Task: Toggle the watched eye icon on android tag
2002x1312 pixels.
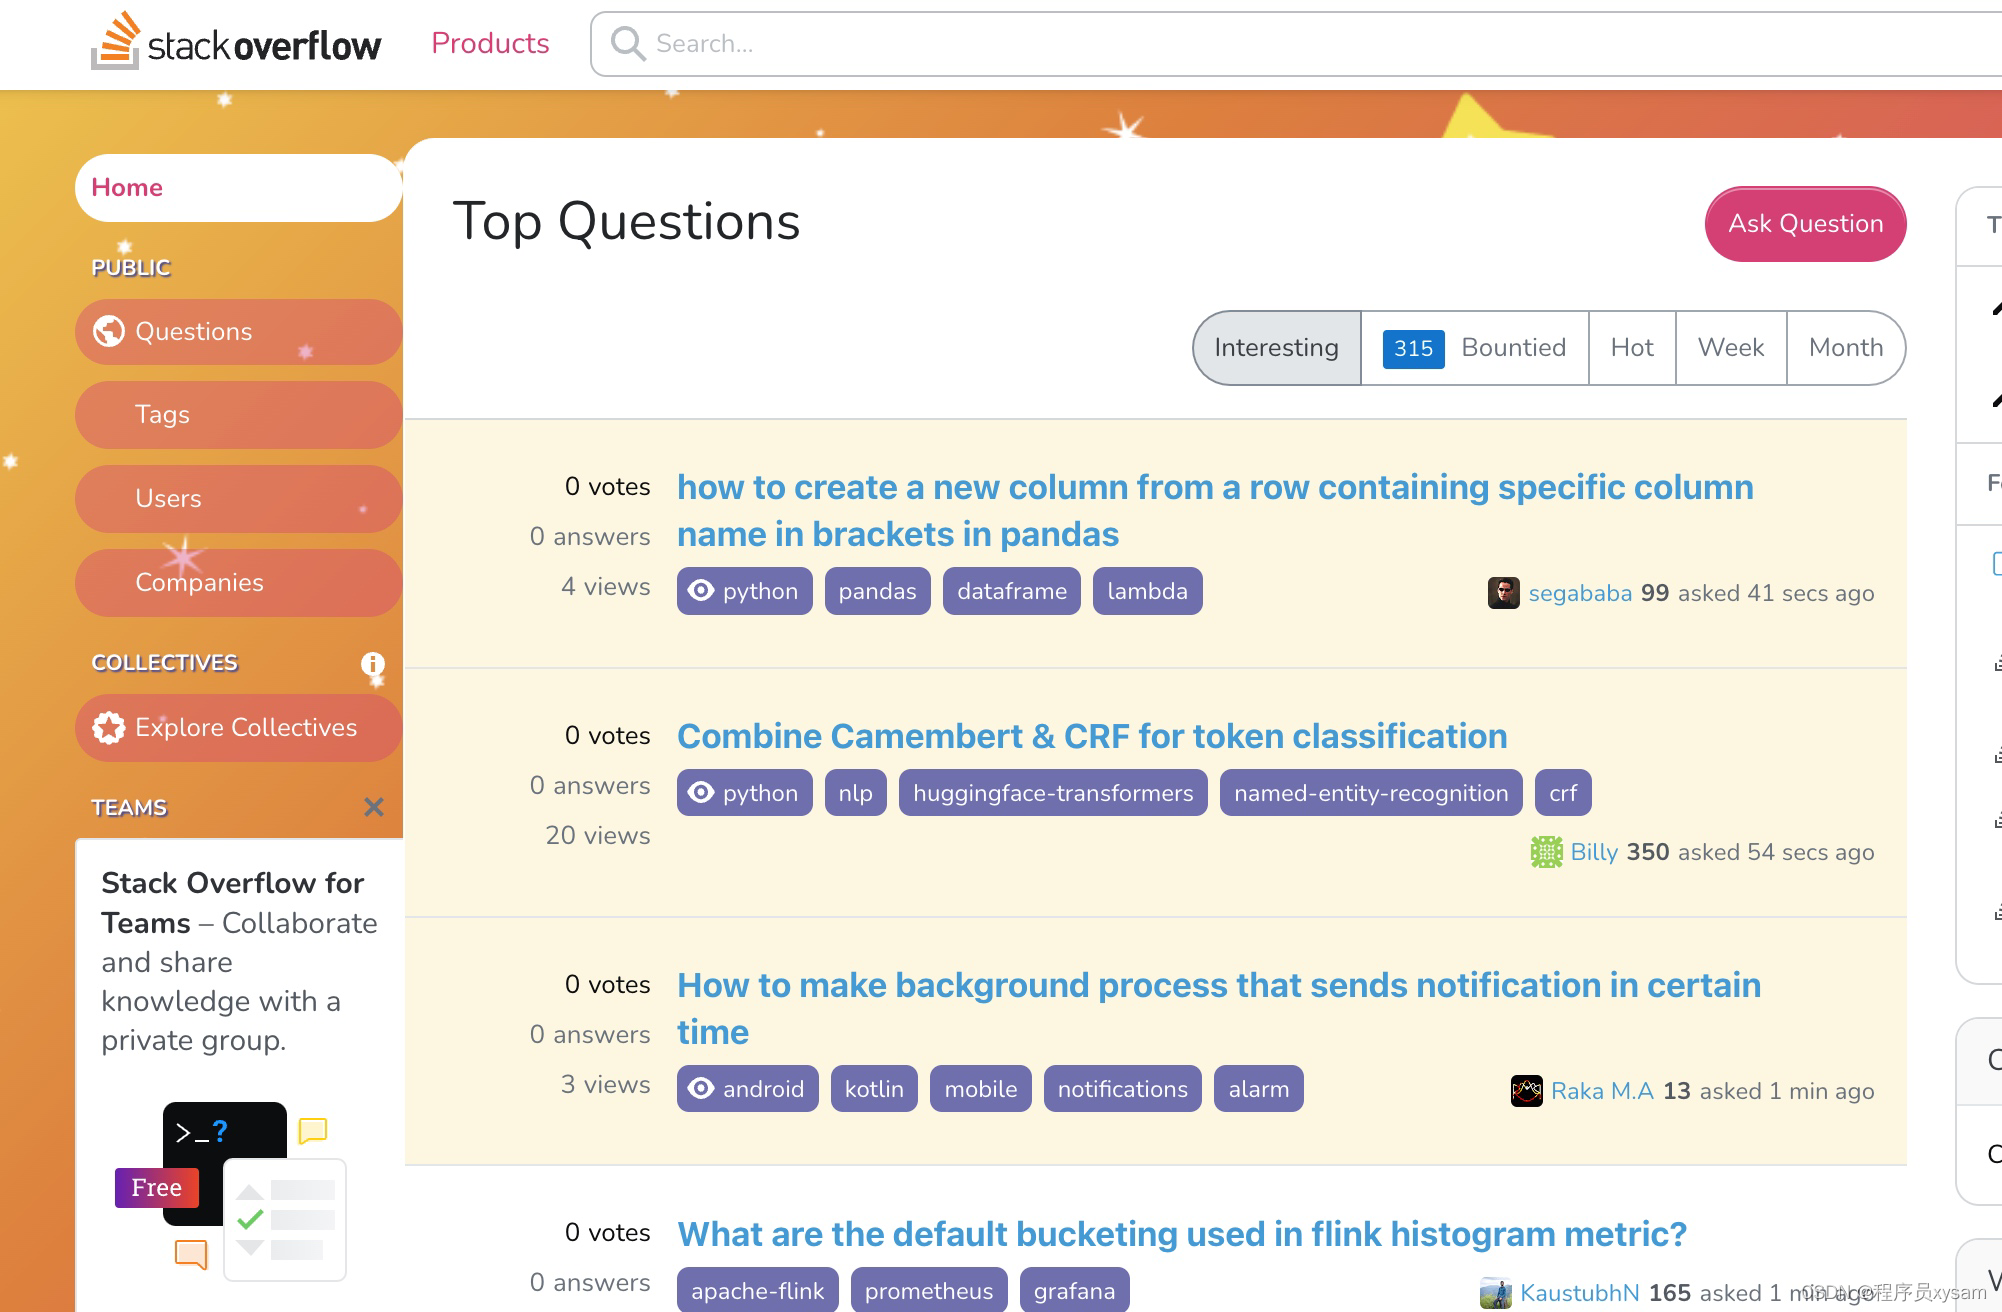Action: [702, 1088]
